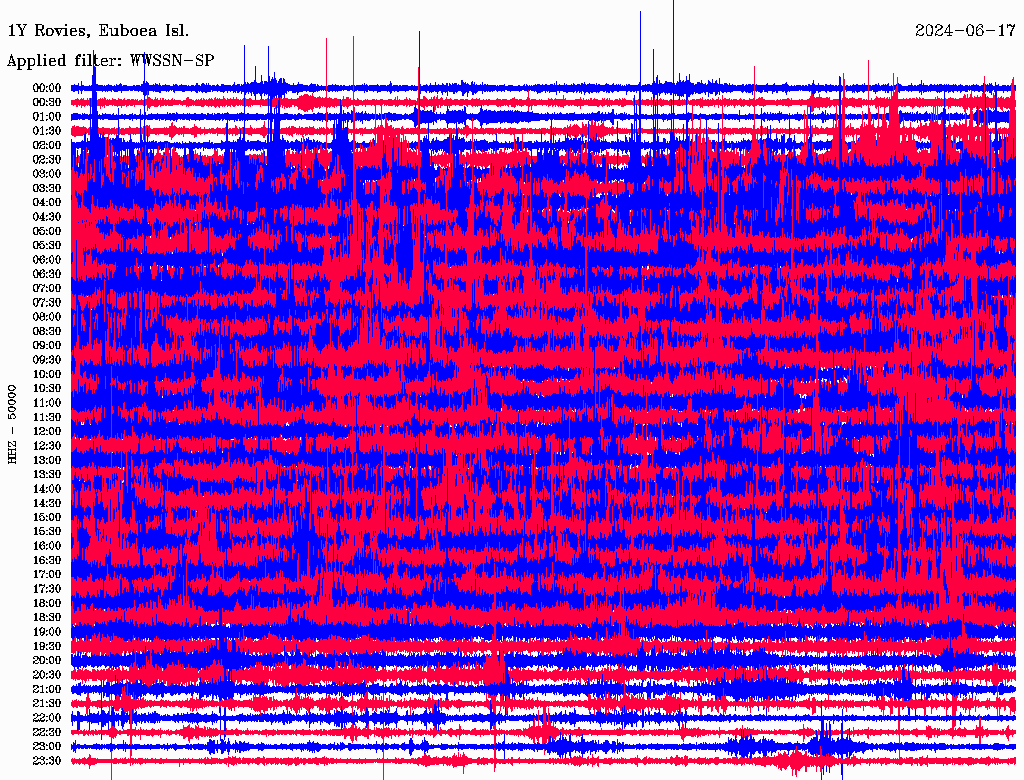Select the 06:00 time label

(47, 260)
